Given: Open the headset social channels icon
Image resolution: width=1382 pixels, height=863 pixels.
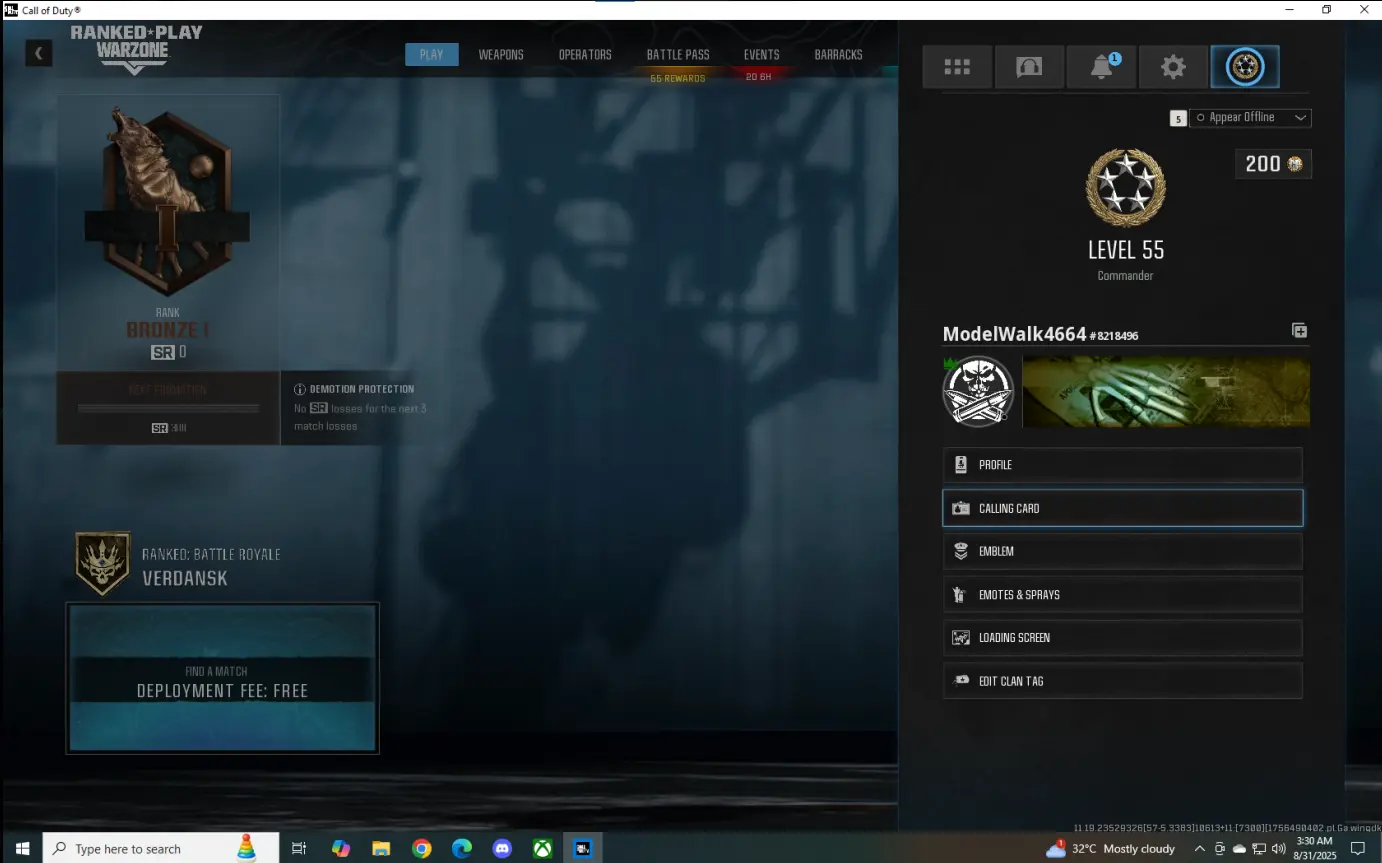Looking at the screenshot, I should coord(1029,67).
